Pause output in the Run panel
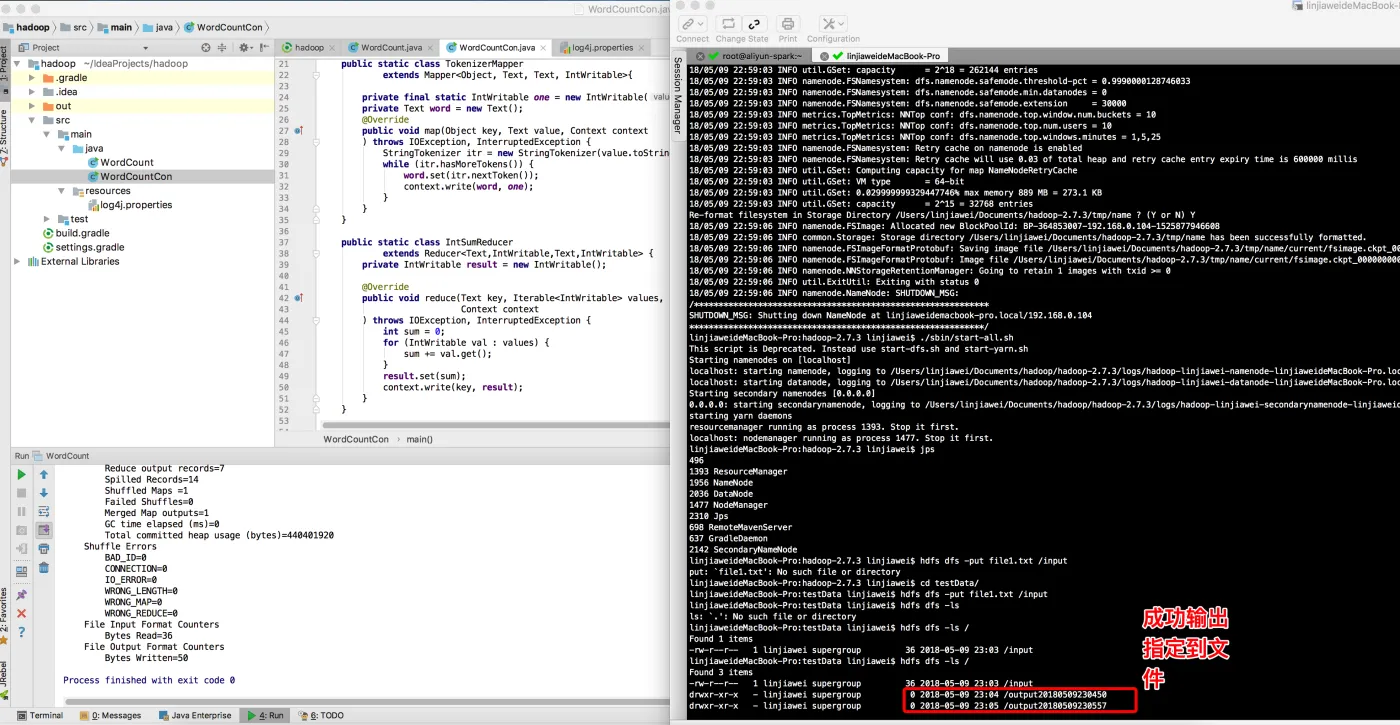This screenshot has height=725, width=1400. (22, 511)
